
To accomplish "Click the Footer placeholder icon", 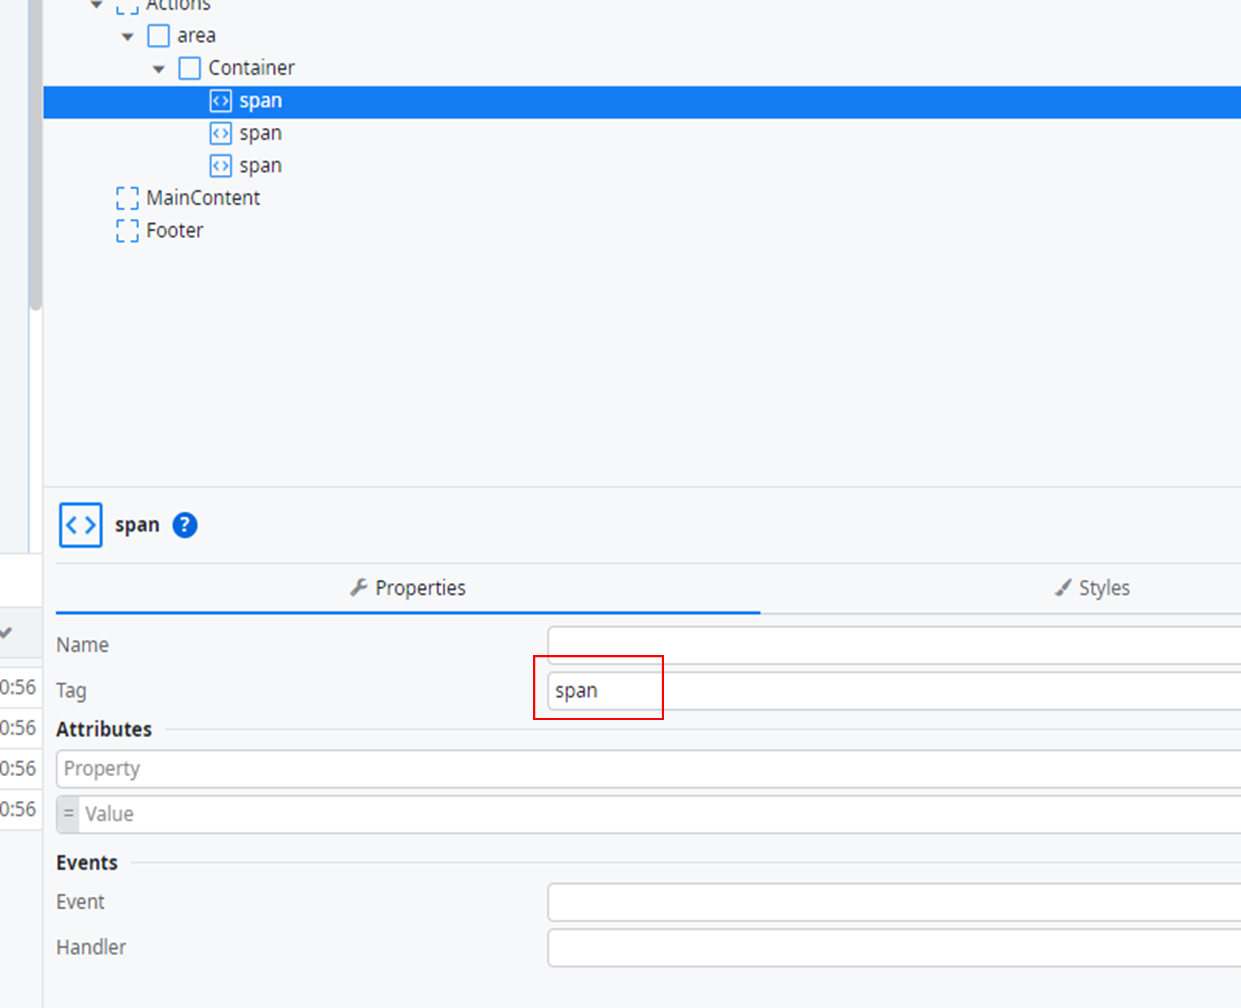I will point(127,230).
